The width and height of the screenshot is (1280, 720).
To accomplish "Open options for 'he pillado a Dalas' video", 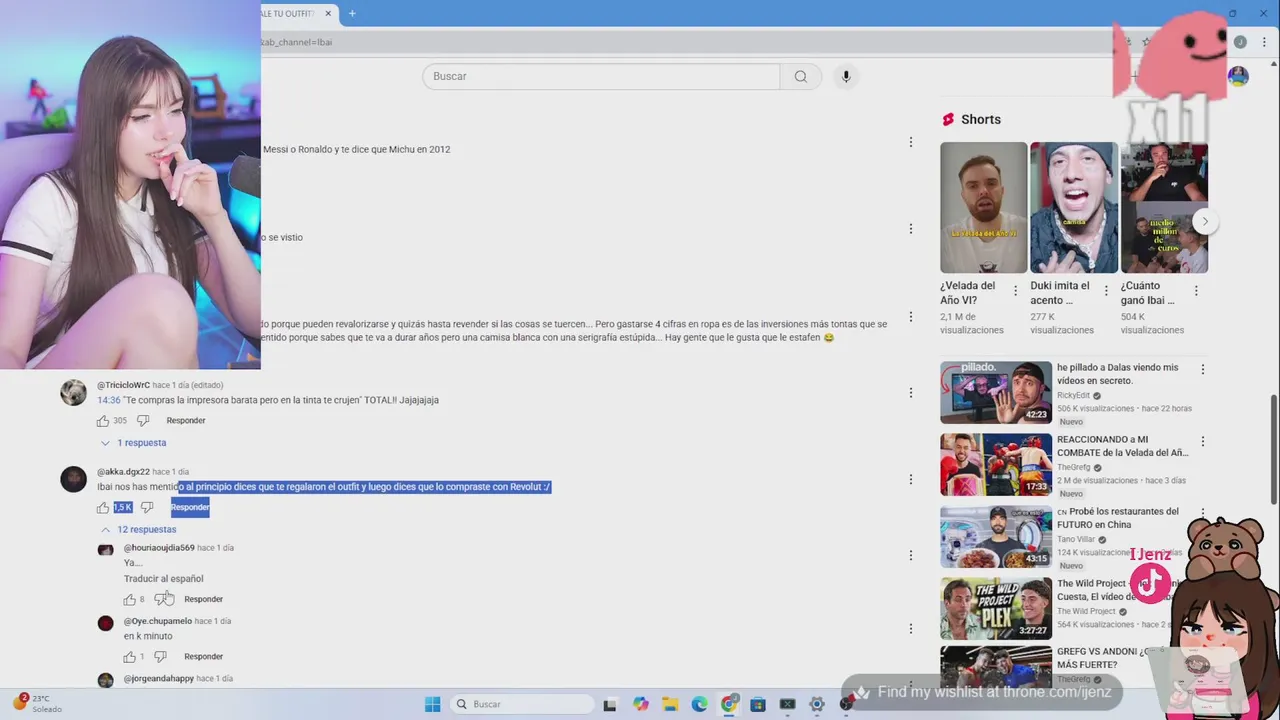I will click(1202, 369).
